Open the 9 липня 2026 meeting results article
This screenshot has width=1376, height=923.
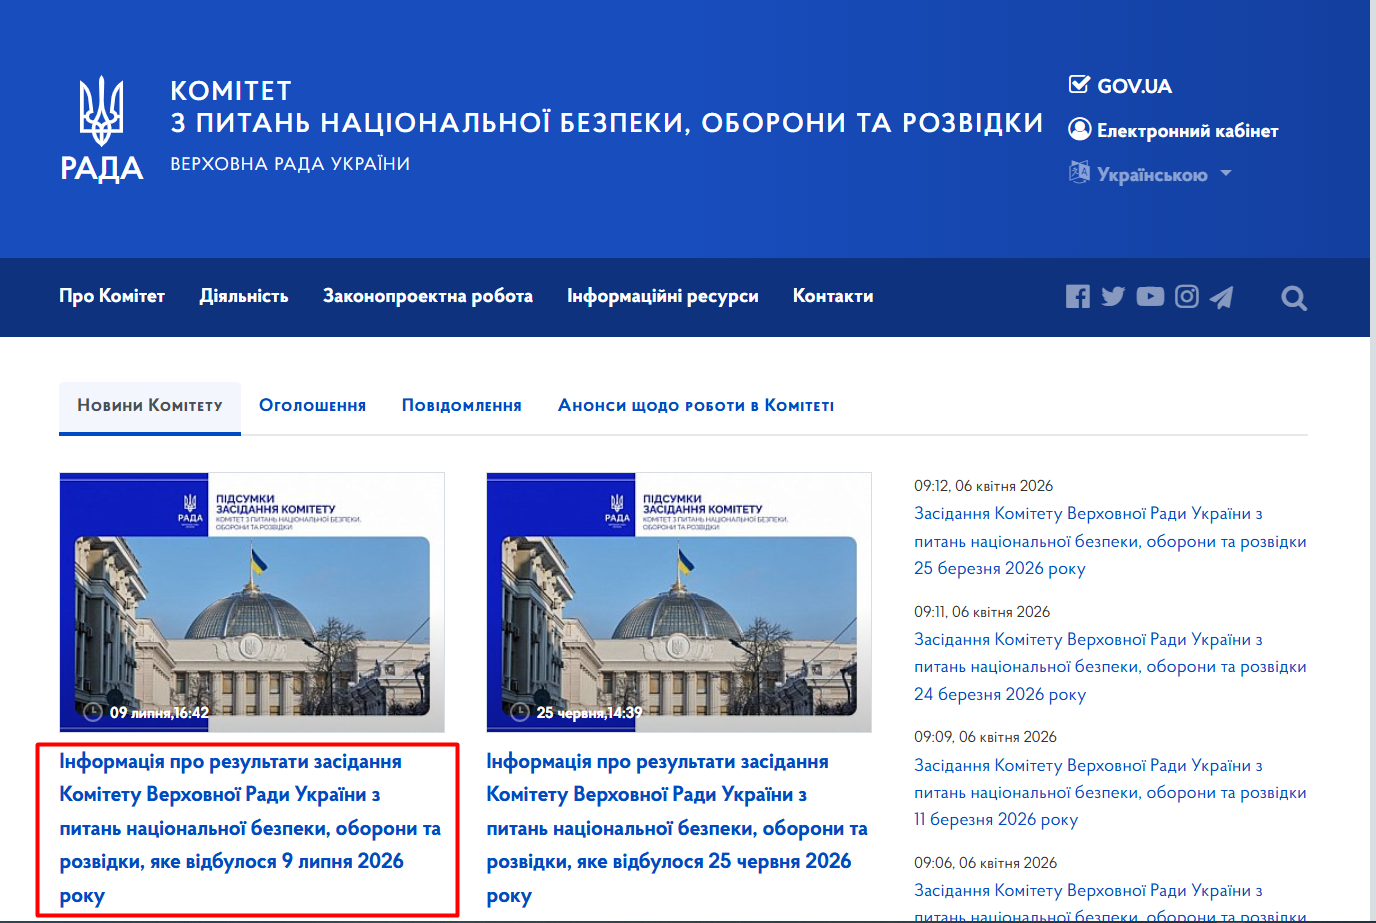[250, 829]
